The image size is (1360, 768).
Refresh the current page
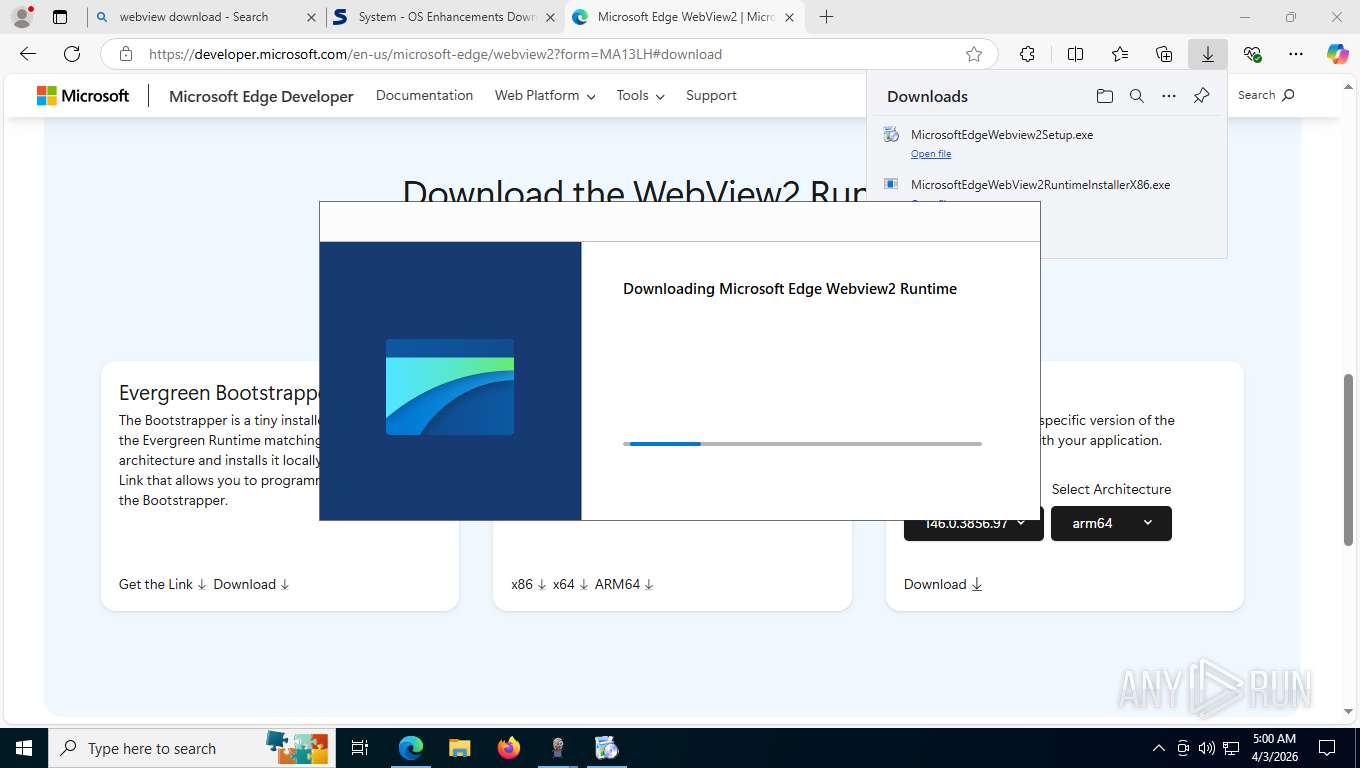click(72, 54)
